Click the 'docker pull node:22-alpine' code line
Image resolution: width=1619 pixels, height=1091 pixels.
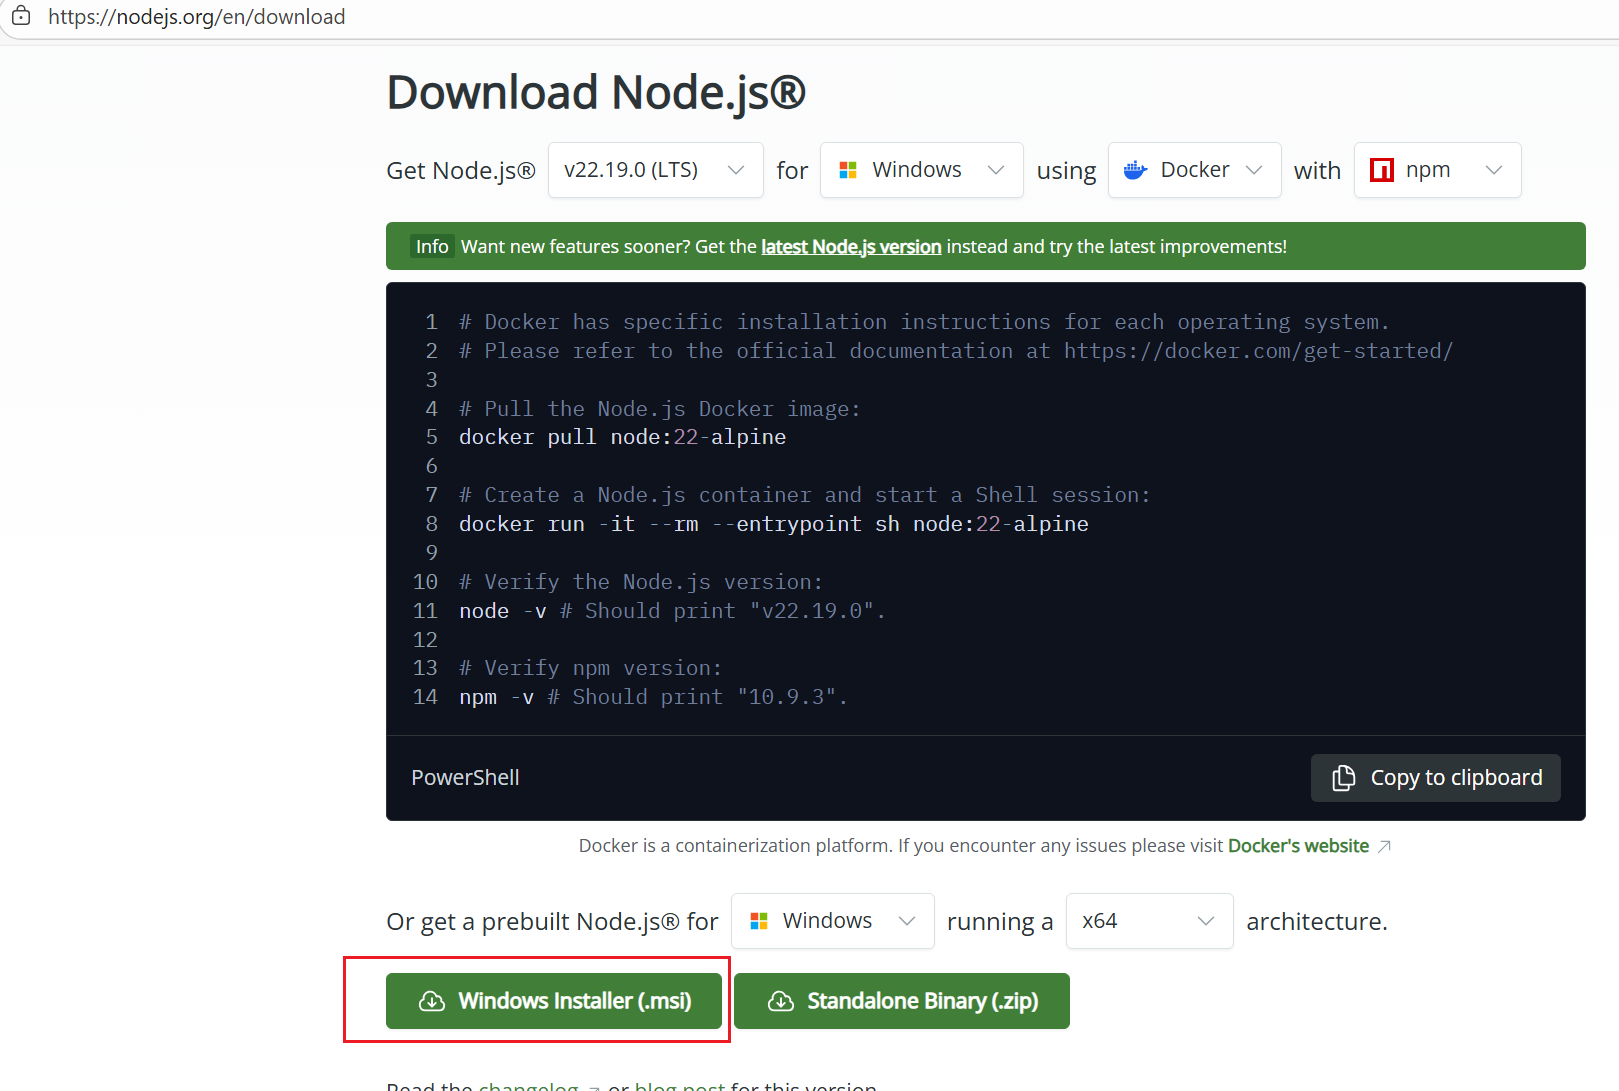click(622, 437)
